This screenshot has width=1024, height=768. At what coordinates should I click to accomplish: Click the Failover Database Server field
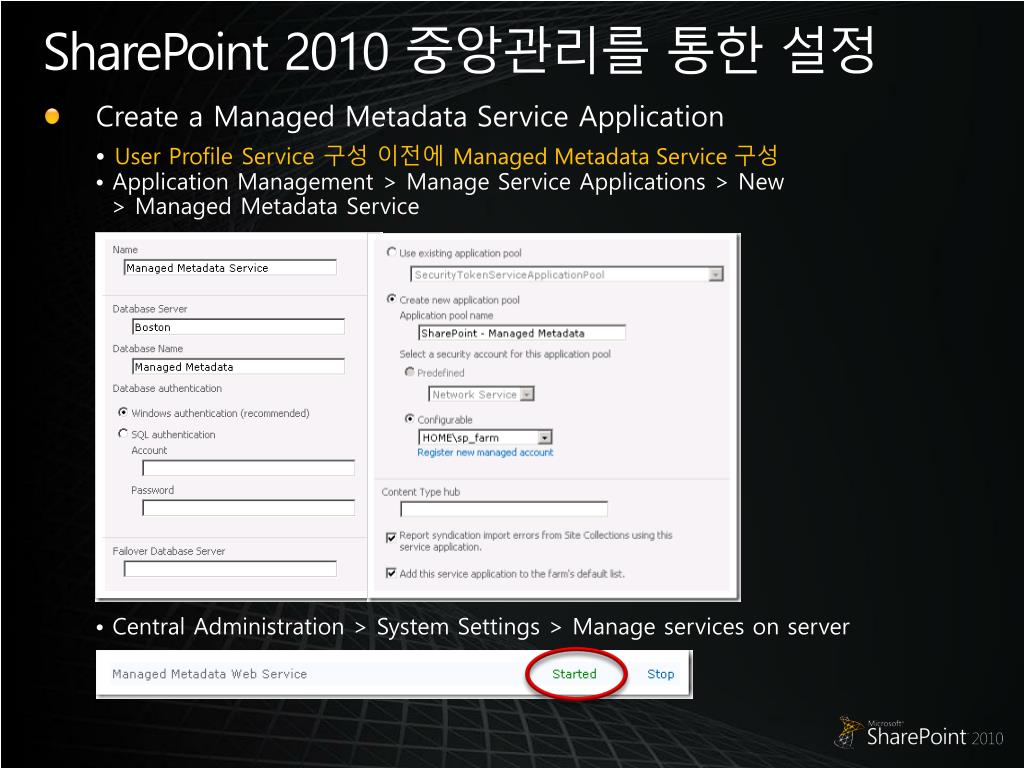click(230, 569)
